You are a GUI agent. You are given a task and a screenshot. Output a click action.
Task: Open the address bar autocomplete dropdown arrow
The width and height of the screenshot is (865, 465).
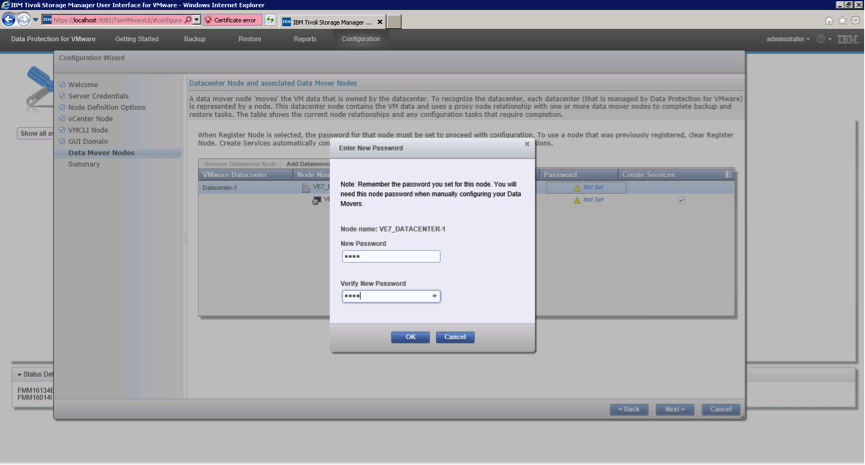click(x=196, y=20)
